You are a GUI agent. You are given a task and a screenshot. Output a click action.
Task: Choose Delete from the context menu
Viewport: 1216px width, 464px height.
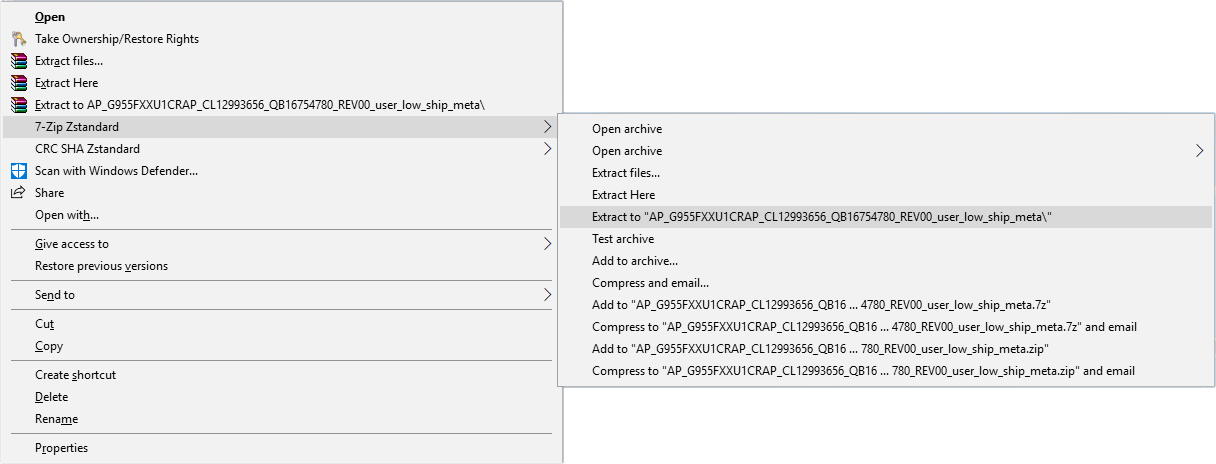[281, 397]
